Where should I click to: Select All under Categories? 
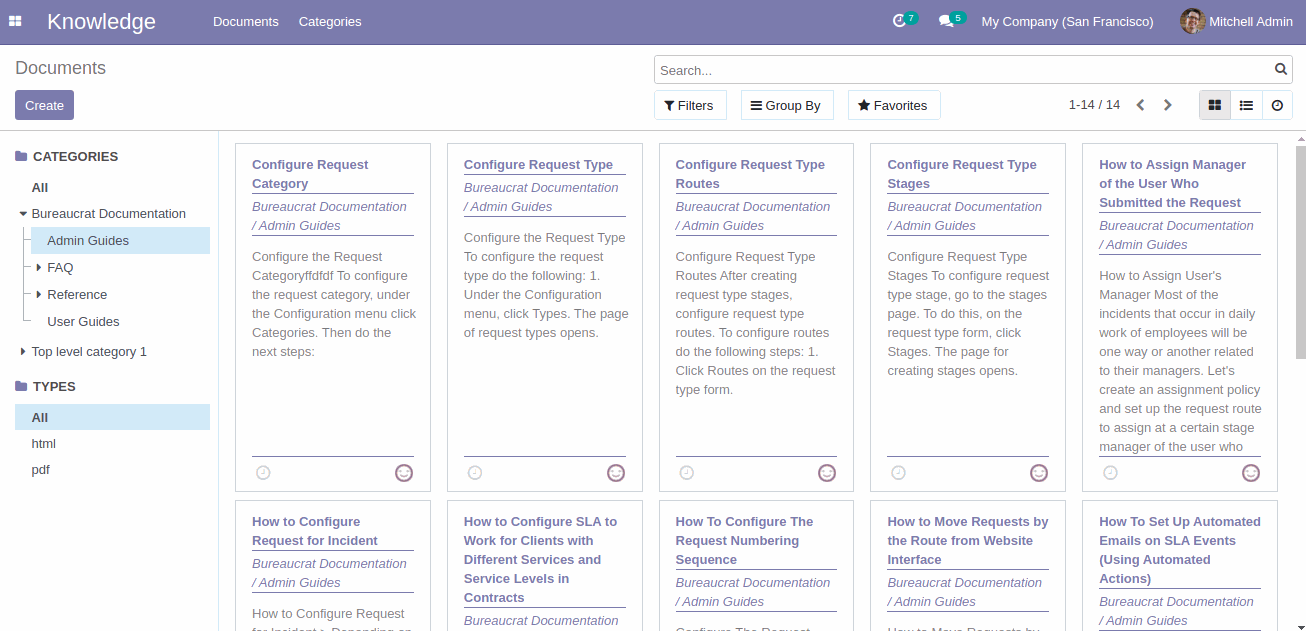tap(40, 187)
